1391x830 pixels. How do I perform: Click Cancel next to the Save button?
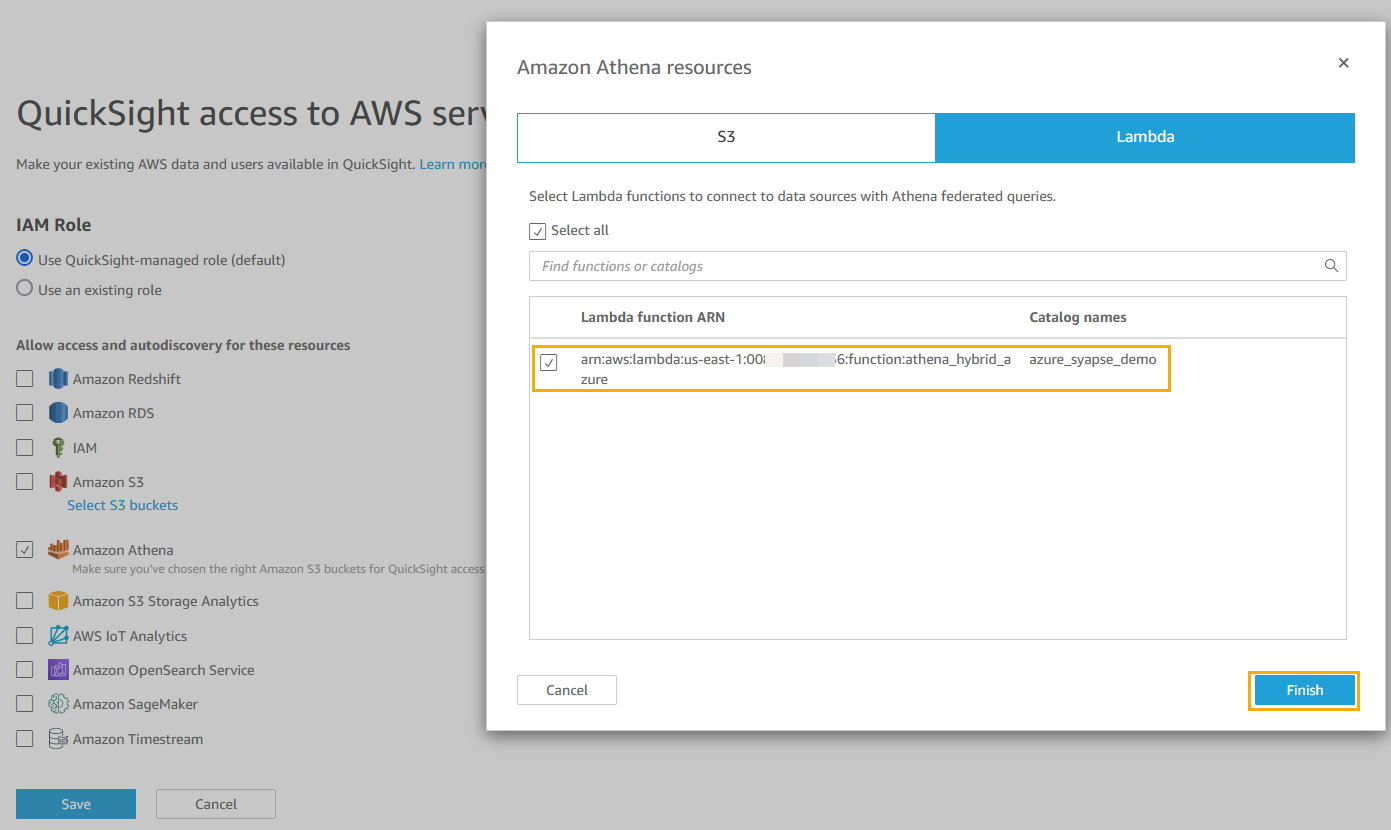click(x=216, y=804)
